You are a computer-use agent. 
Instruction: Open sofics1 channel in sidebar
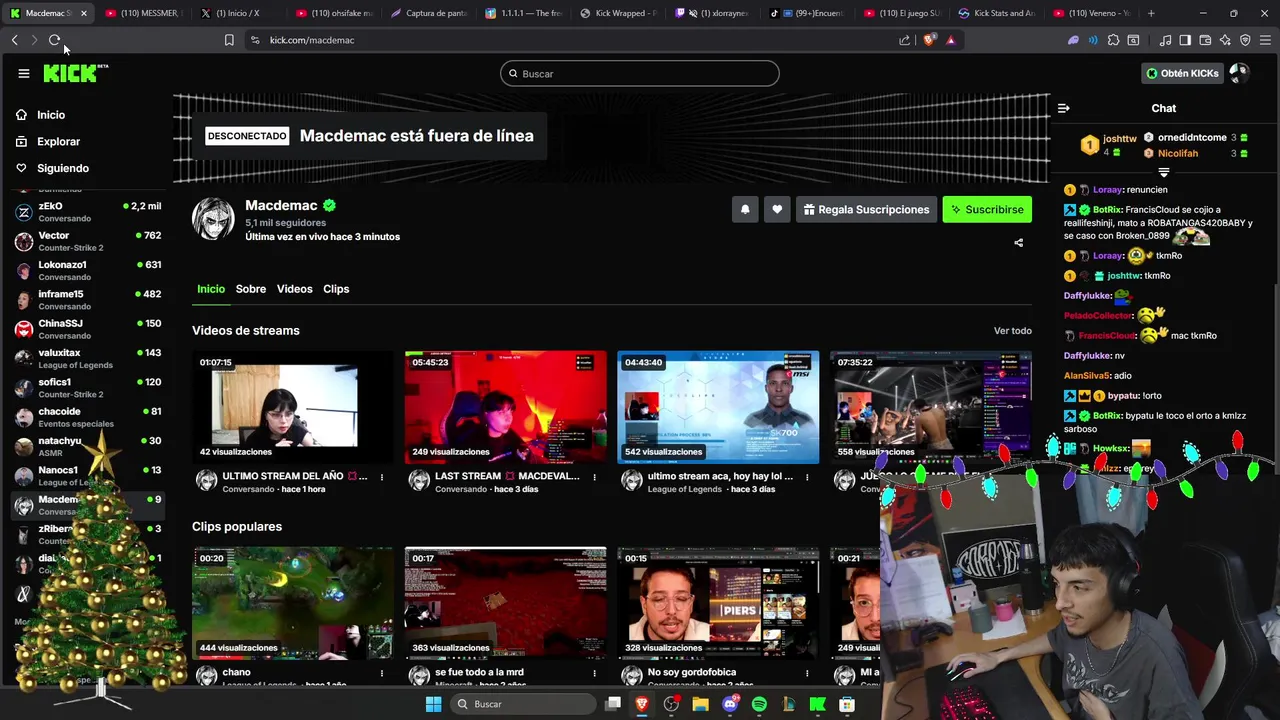[88, 387]
